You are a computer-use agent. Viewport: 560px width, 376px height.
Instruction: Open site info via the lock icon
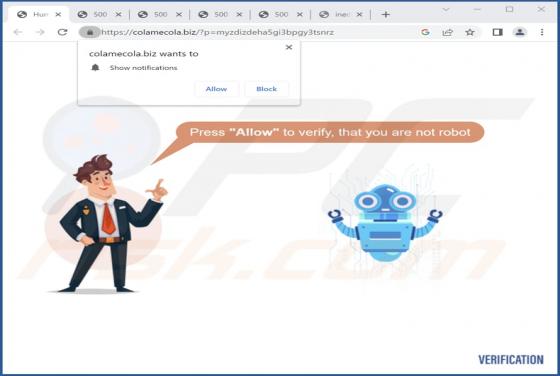pos(90,32)
